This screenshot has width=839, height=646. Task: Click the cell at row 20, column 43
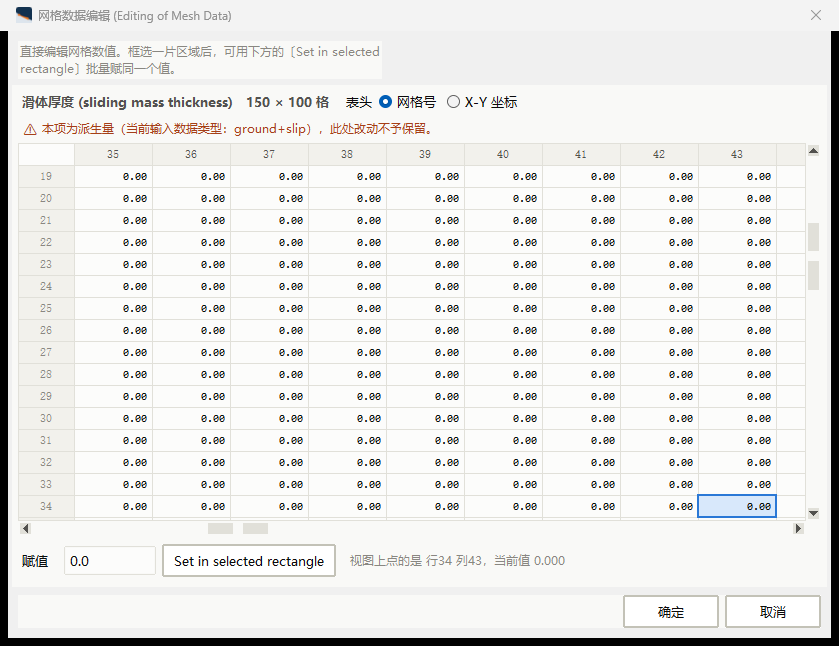pos(737,198)
